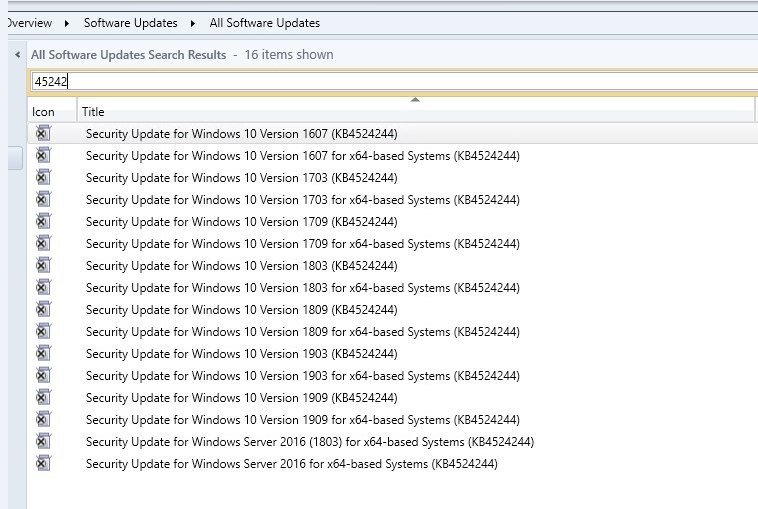This screenshot has height=509, width=758.
Task: Click icon beside Version 1809 (KB4524244) update
Action: [43, 309]
